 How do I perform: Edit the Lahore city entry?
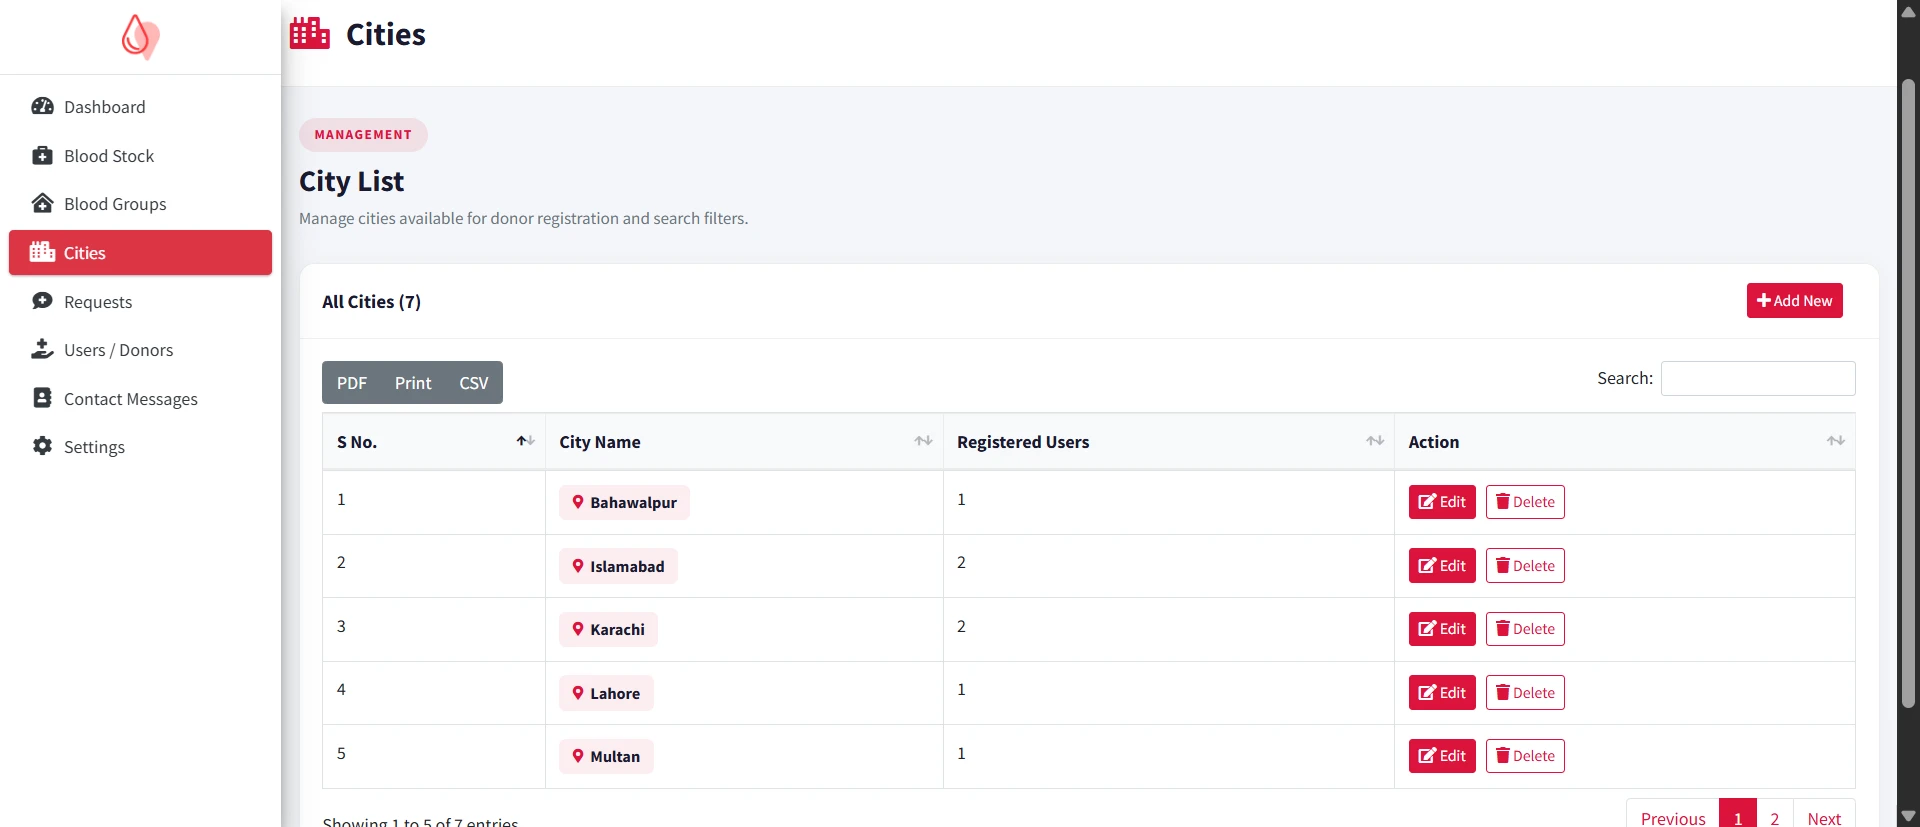coord(1442,693)
